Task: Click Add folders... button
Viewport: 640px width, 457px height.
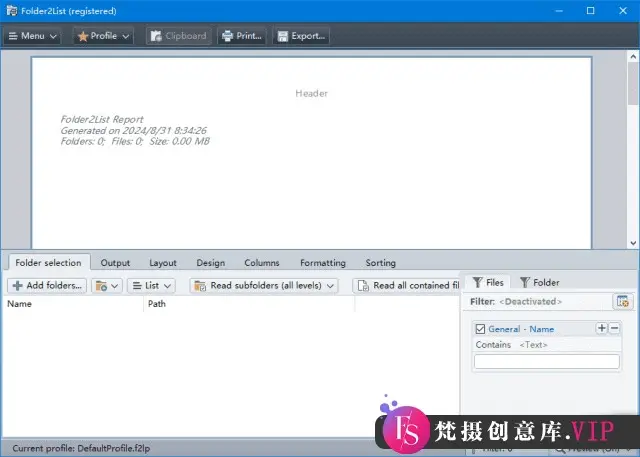Action: pos(47,286)
